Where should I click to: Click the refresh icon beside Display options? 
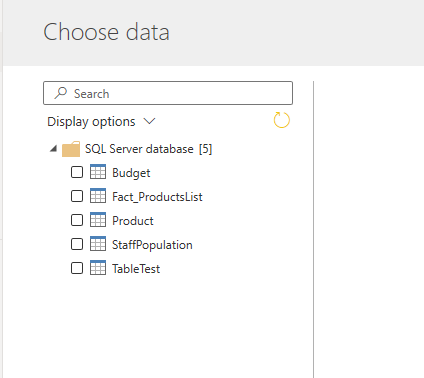point(282,120)
